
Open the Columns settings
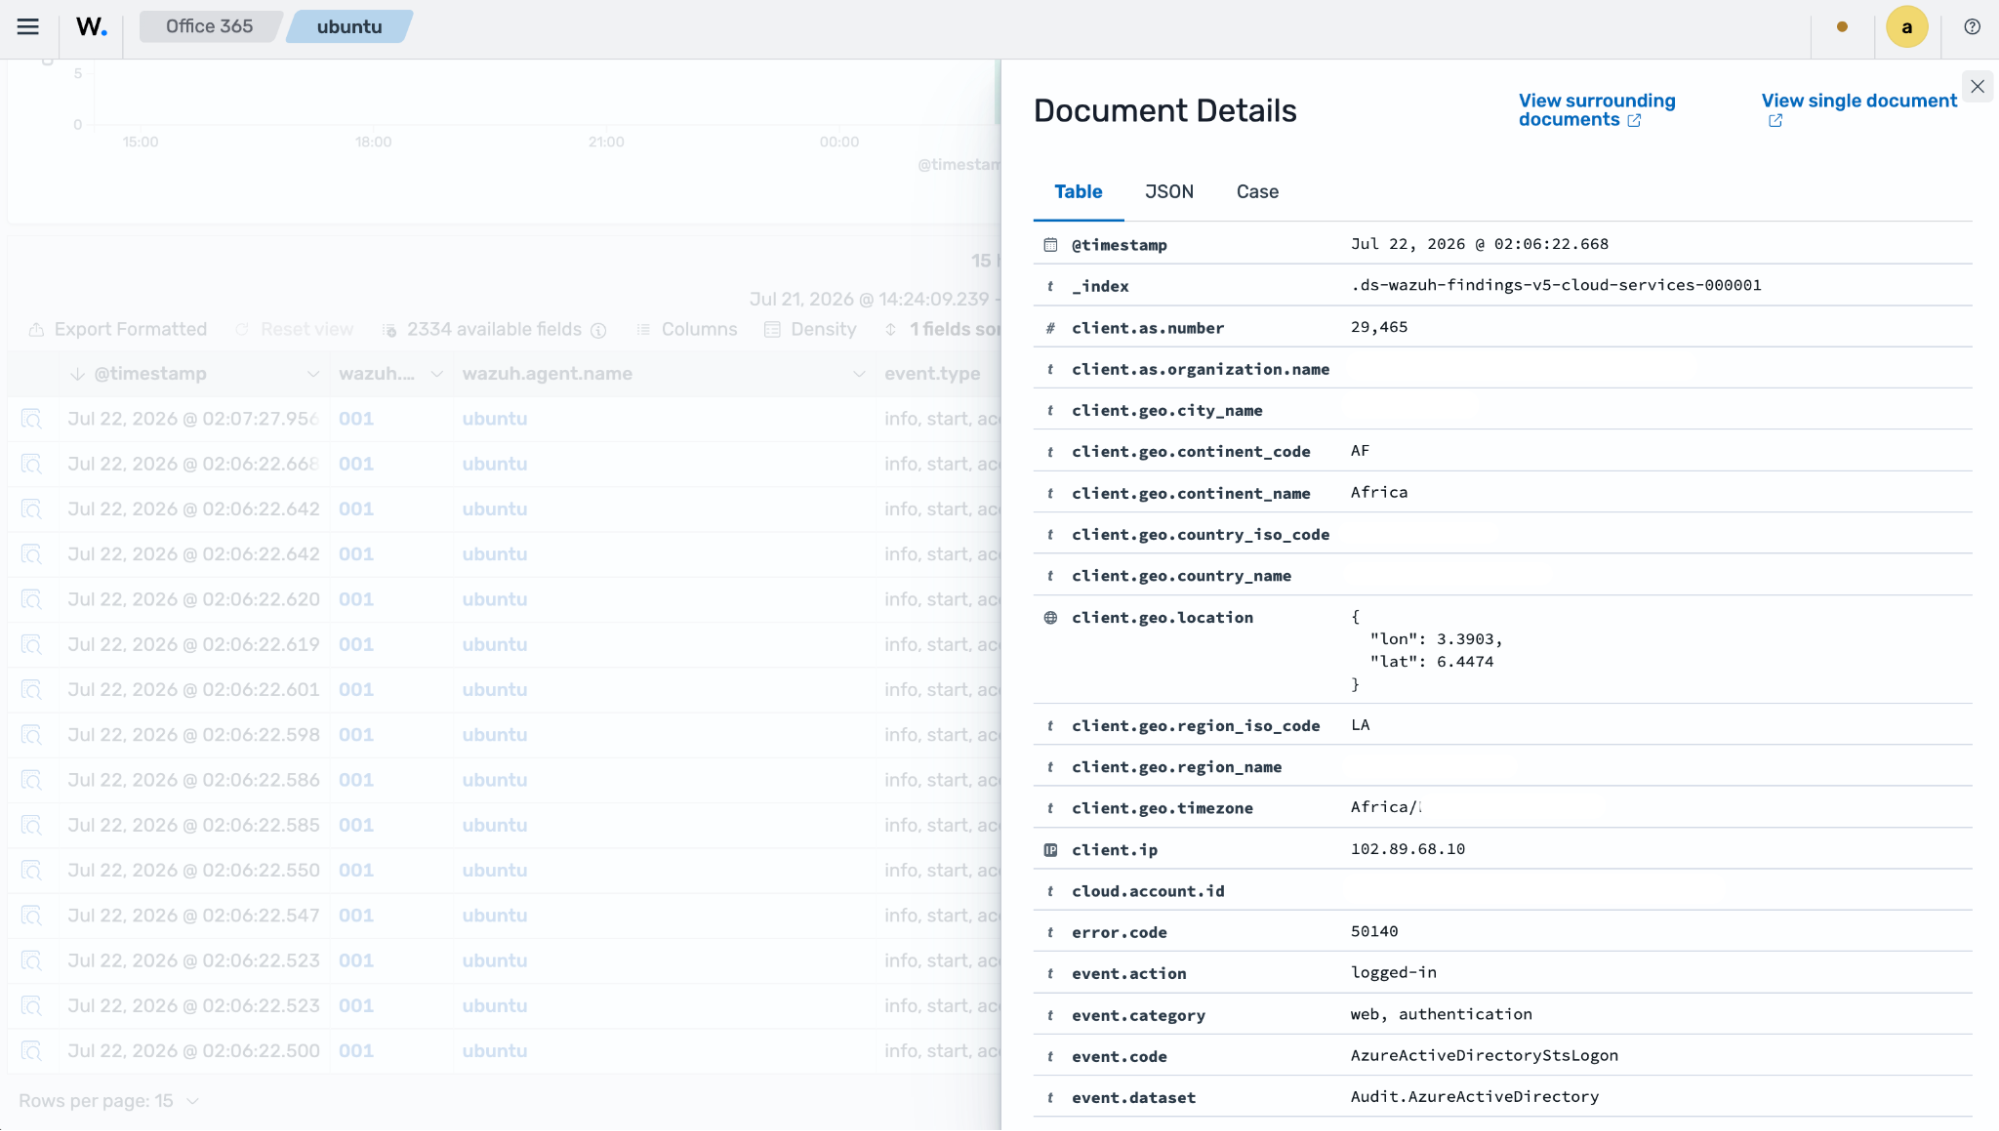(x=687, y=330)
